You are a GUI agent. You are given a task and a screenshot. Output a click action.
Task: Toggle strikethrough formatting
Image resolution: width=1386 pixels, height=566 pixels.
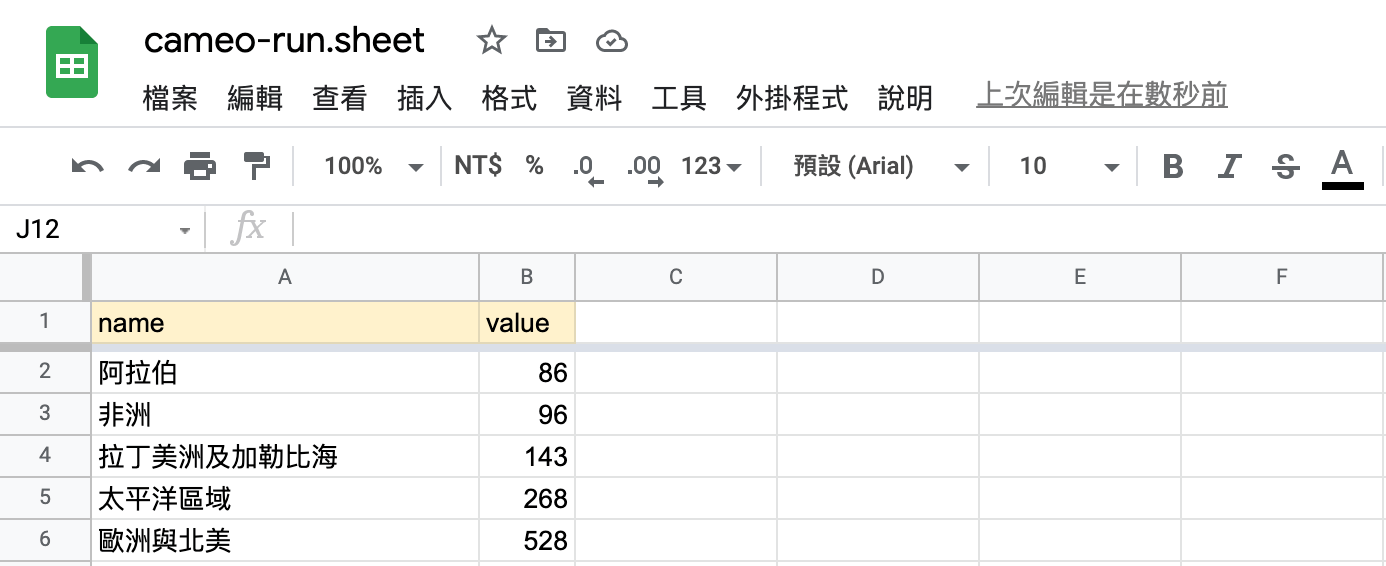pyautogui.click(x=1286, y=166)
